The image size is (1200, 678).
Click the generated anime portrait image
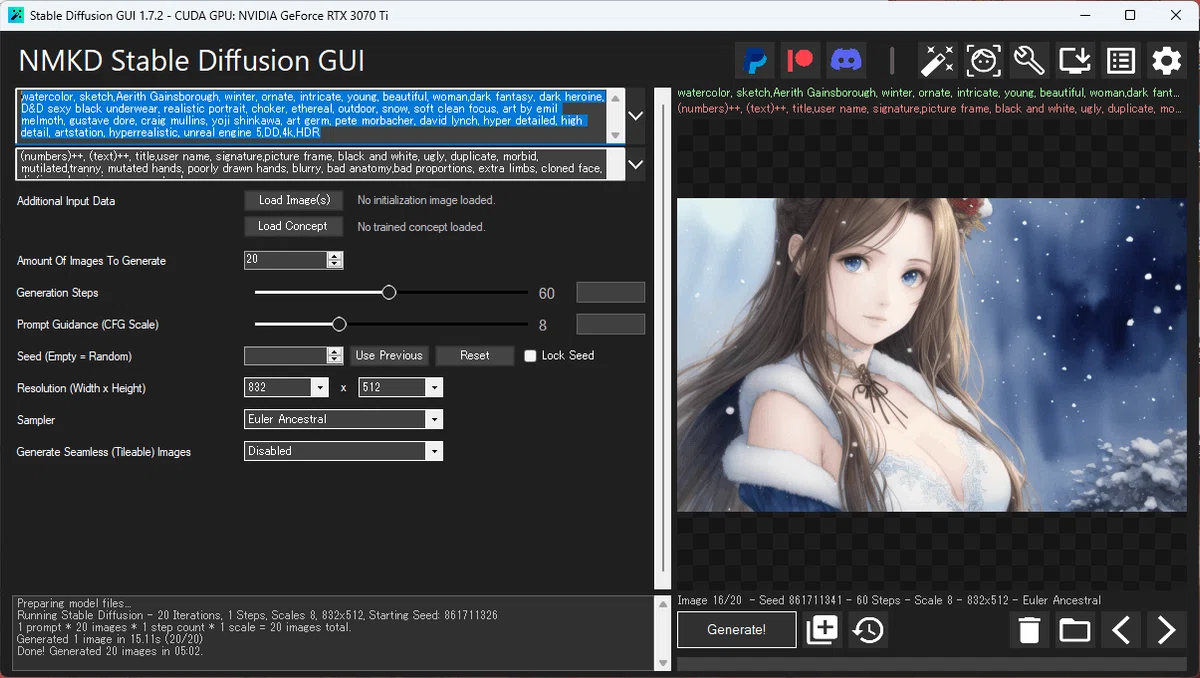coord(931,355)
